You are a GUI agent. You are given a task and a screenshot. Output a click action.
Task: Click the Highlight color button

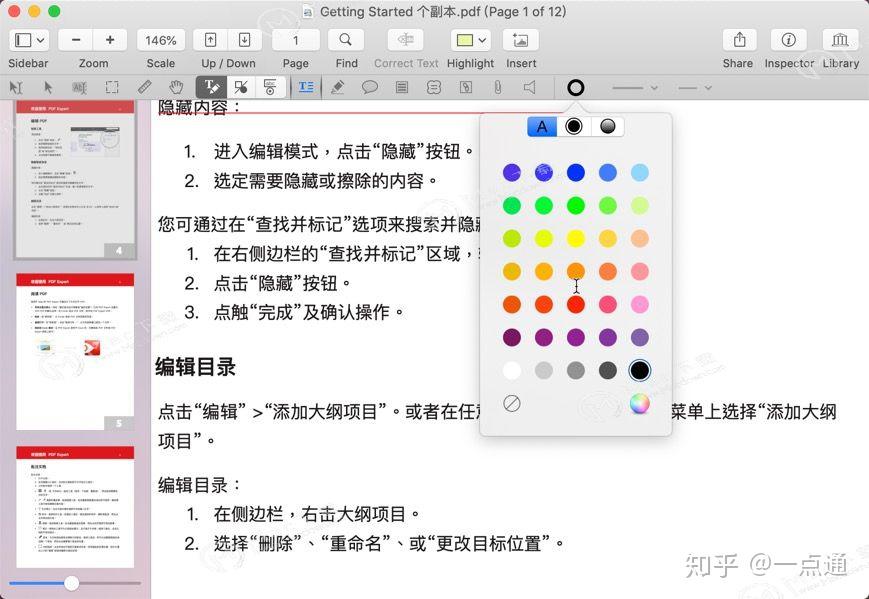coord(464,40)
